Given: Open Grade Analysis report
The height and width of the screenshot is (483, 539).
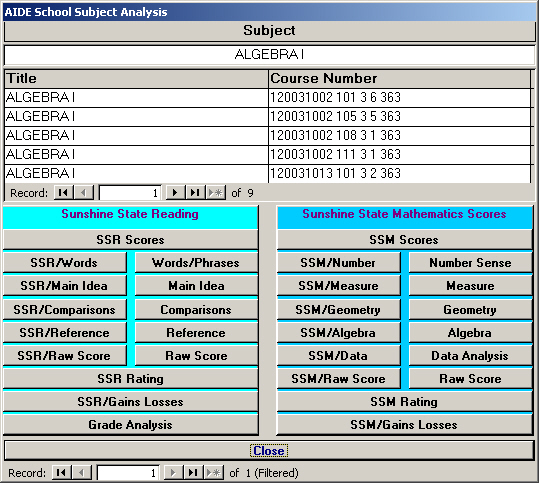Looking at the screenshot, I should pos(130,425).
